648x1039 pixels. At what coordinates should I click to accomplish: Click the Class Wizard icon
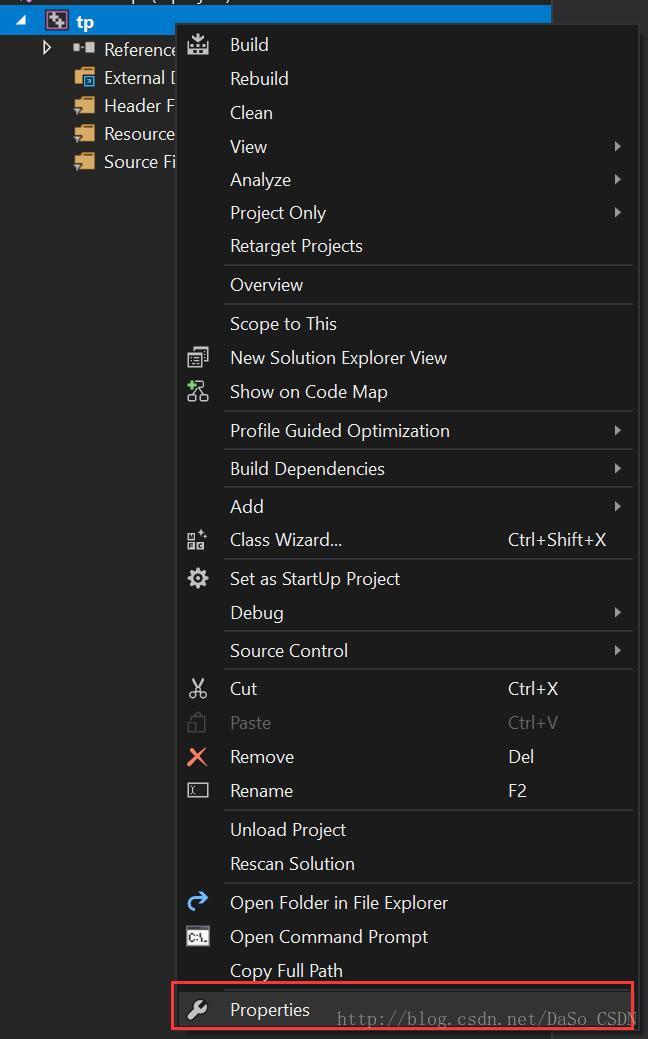tap(197, 540)
